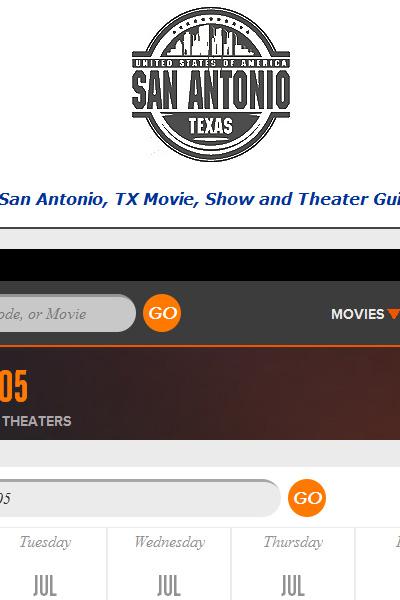The image size is (400, 600).
Task: Open the San Antonio, TX Movie Guide link
Action: point(200,199)
